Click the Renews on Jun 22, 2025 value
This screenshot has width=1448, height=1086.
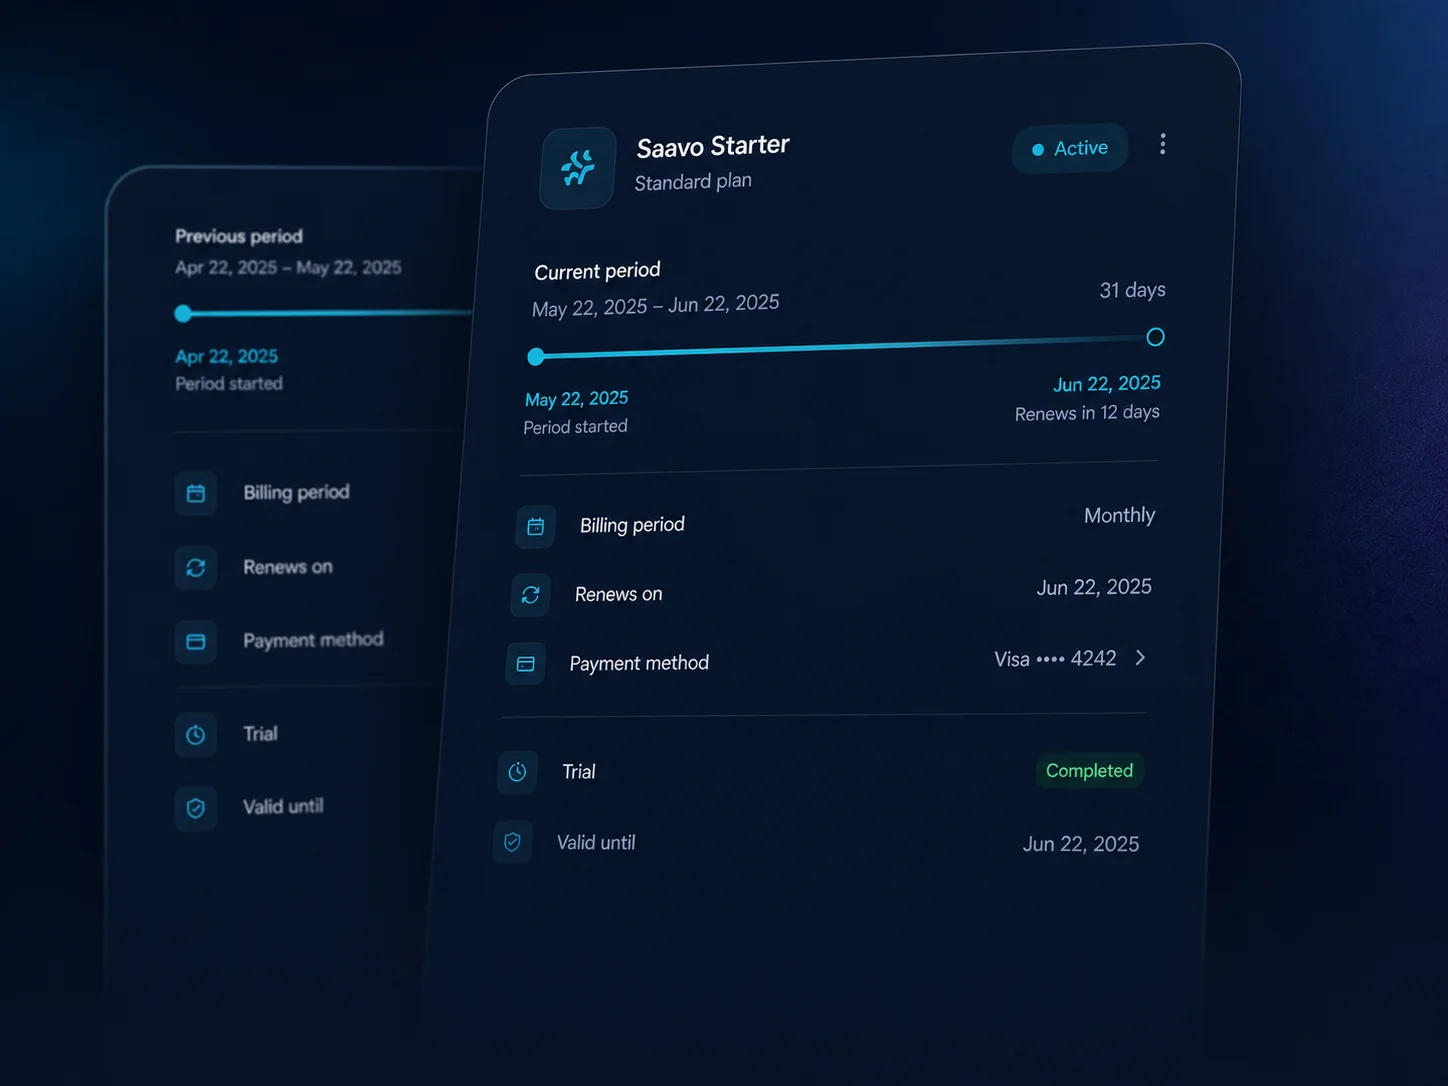click(x=1094, y=587)
